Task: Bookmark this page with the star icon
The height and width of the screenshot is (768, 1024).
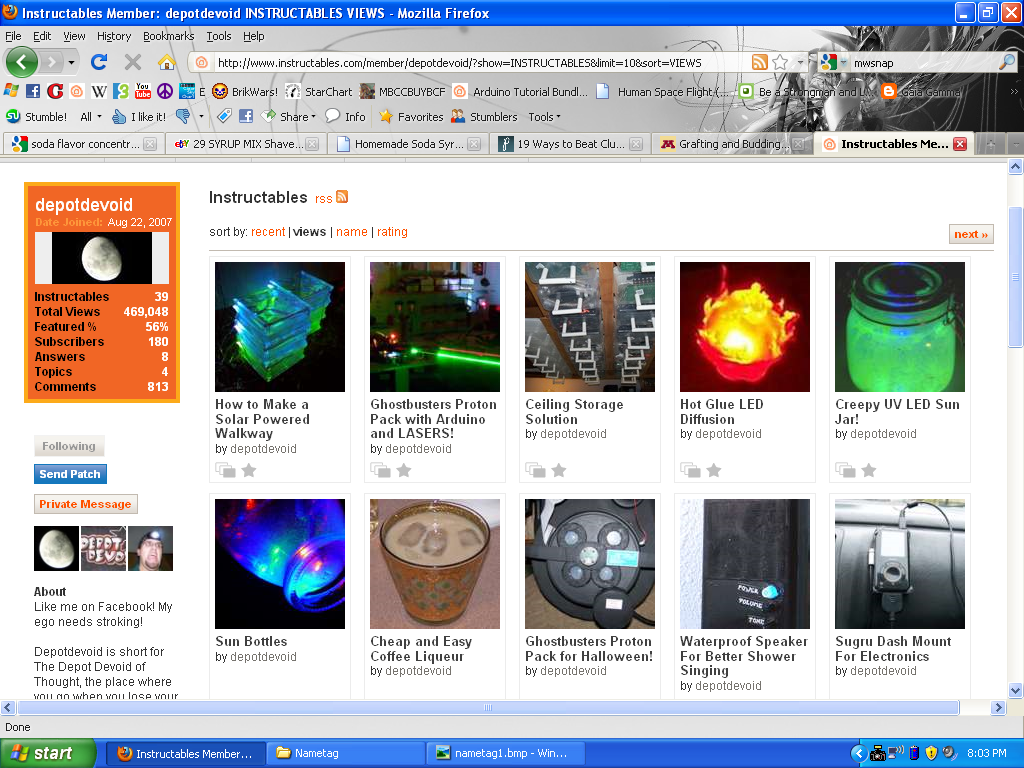Action: pyautogui.click(x=780, y=62)
